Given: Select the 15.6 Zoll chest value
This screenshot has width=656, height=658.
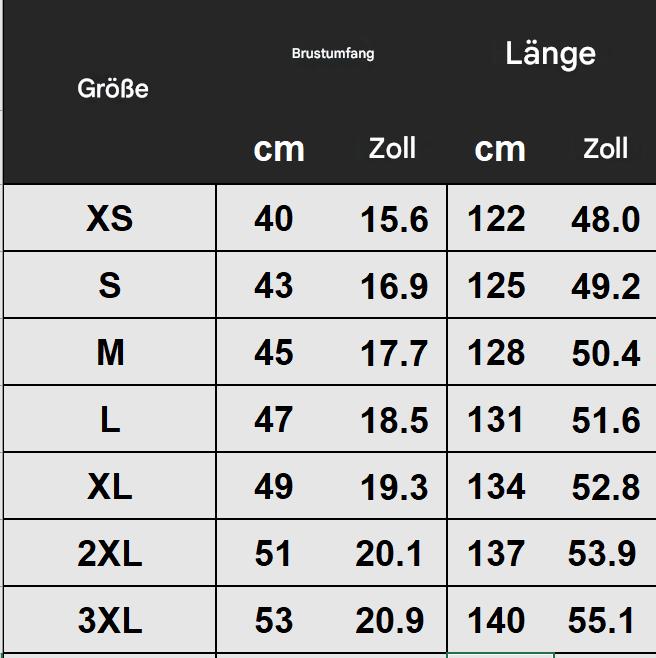Looking at the screenshot, I should pyautogui.click(x=394, y=219).
